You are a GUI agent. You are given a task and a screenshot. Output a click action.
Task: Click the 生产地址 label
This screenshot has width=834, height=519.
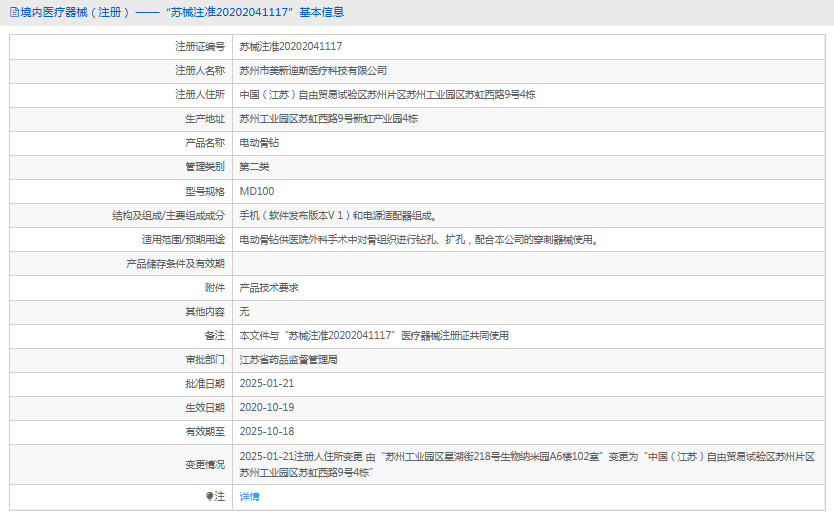click(205, 119)
